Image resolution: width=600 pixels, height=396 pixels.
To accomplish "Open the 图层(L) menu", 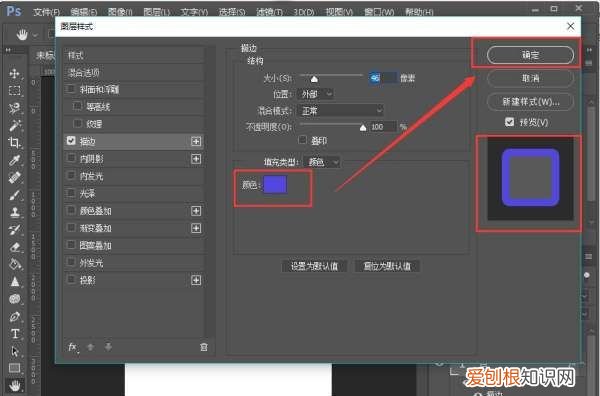I will pyautogui.click(x=157, y=12).
